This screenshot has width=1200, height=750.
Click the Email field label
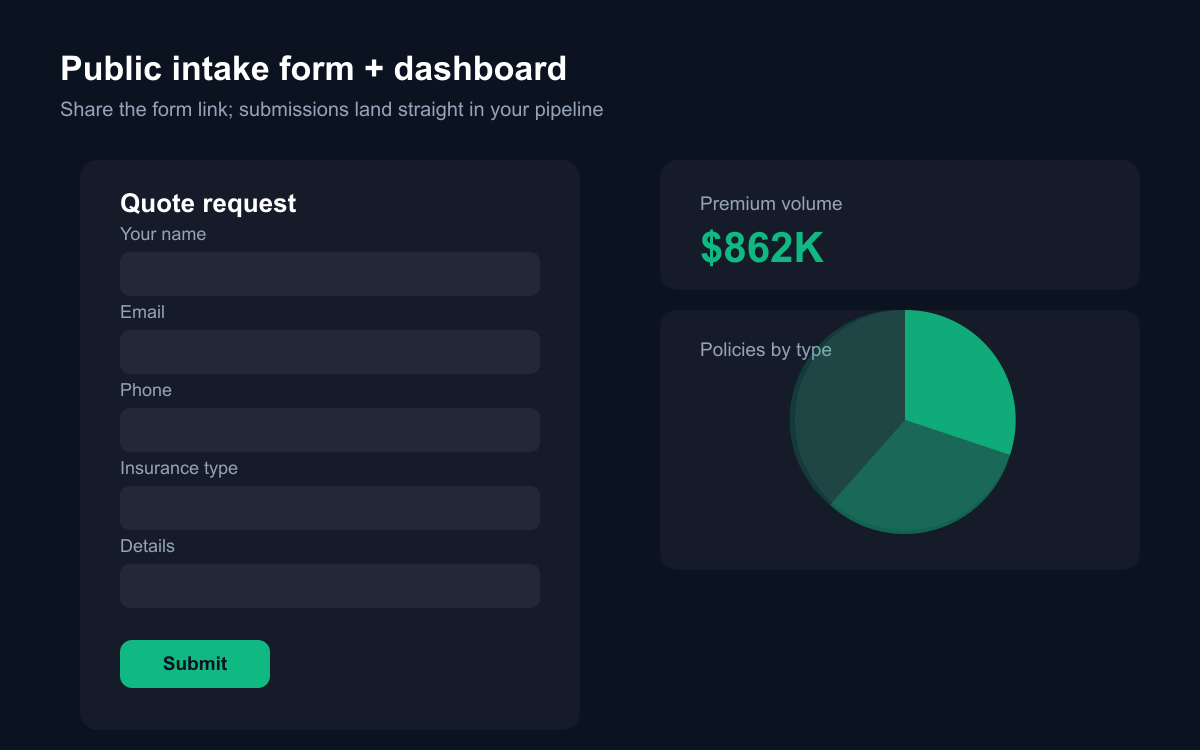(x=142, y=312)
